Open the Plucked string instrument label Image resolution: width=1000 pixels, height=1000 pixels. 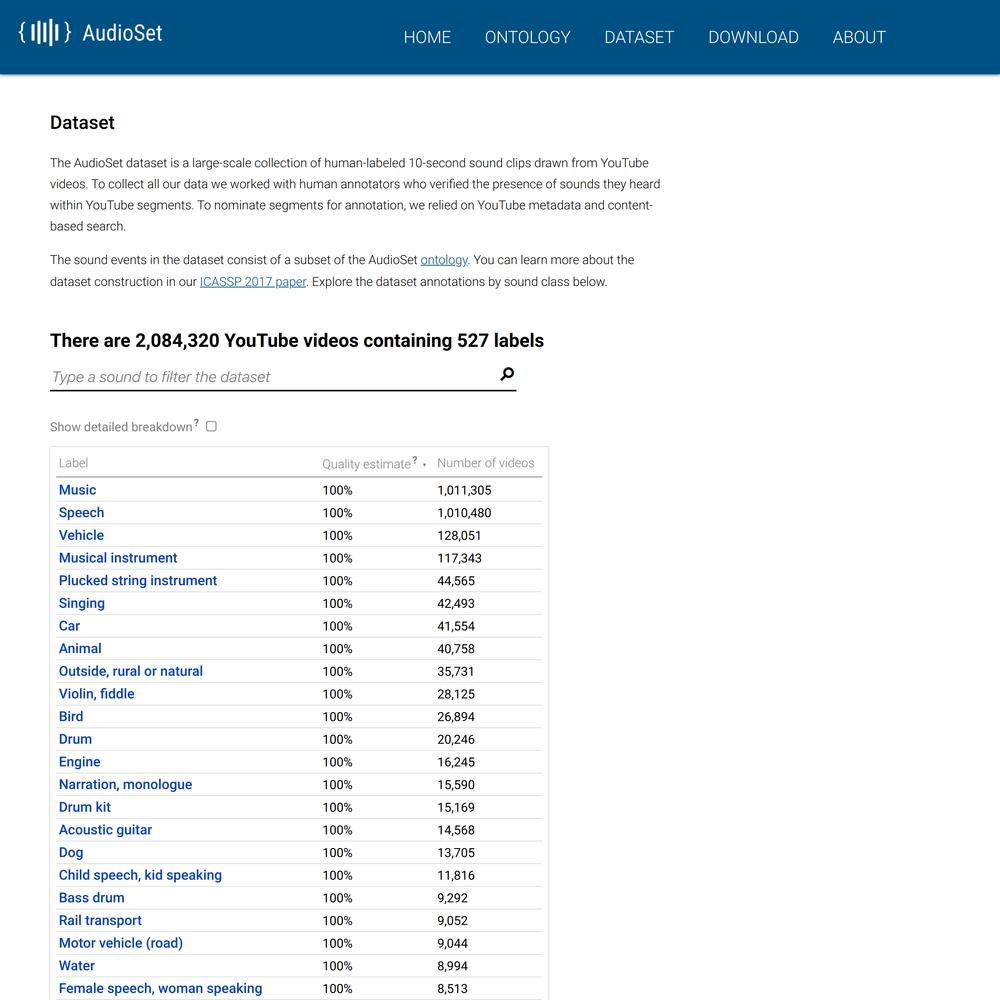click(x=138, y=580)
